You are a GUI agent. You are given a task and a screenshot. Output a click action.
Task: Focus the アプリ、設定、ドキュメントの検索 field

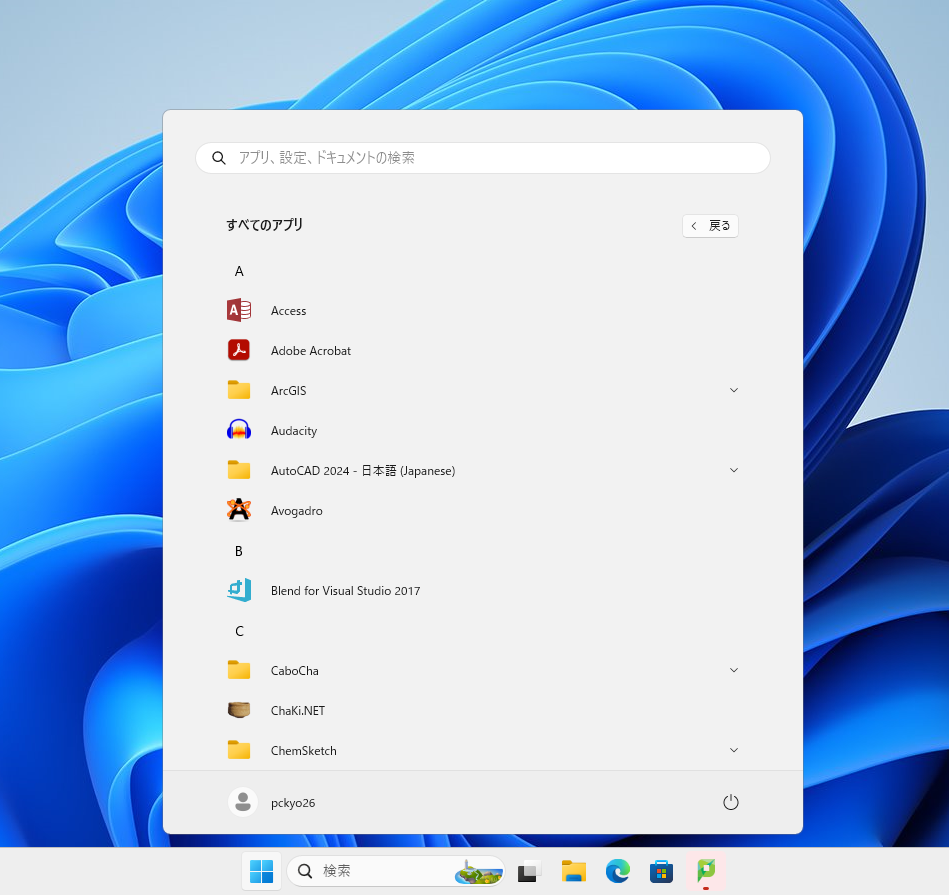pos(483,158)
